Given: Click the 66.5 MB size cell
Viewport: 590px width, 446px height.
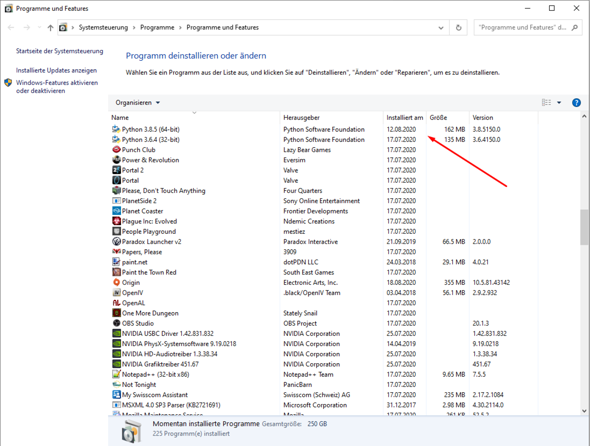Looking at the screenshot, I should [454, 241].
